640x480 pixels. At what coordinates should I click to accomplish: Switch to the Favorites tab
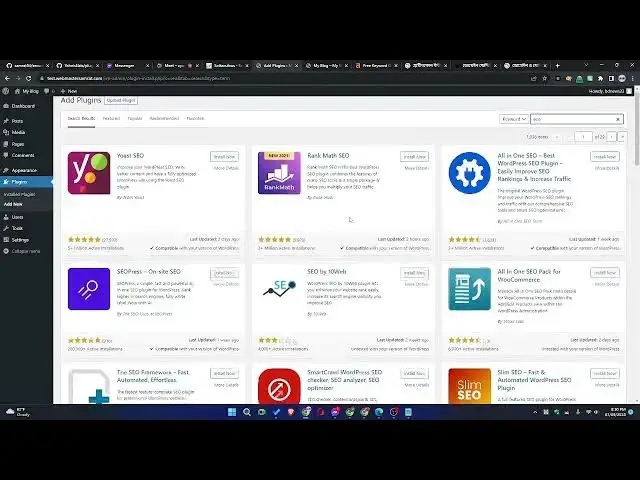point(195,118)
